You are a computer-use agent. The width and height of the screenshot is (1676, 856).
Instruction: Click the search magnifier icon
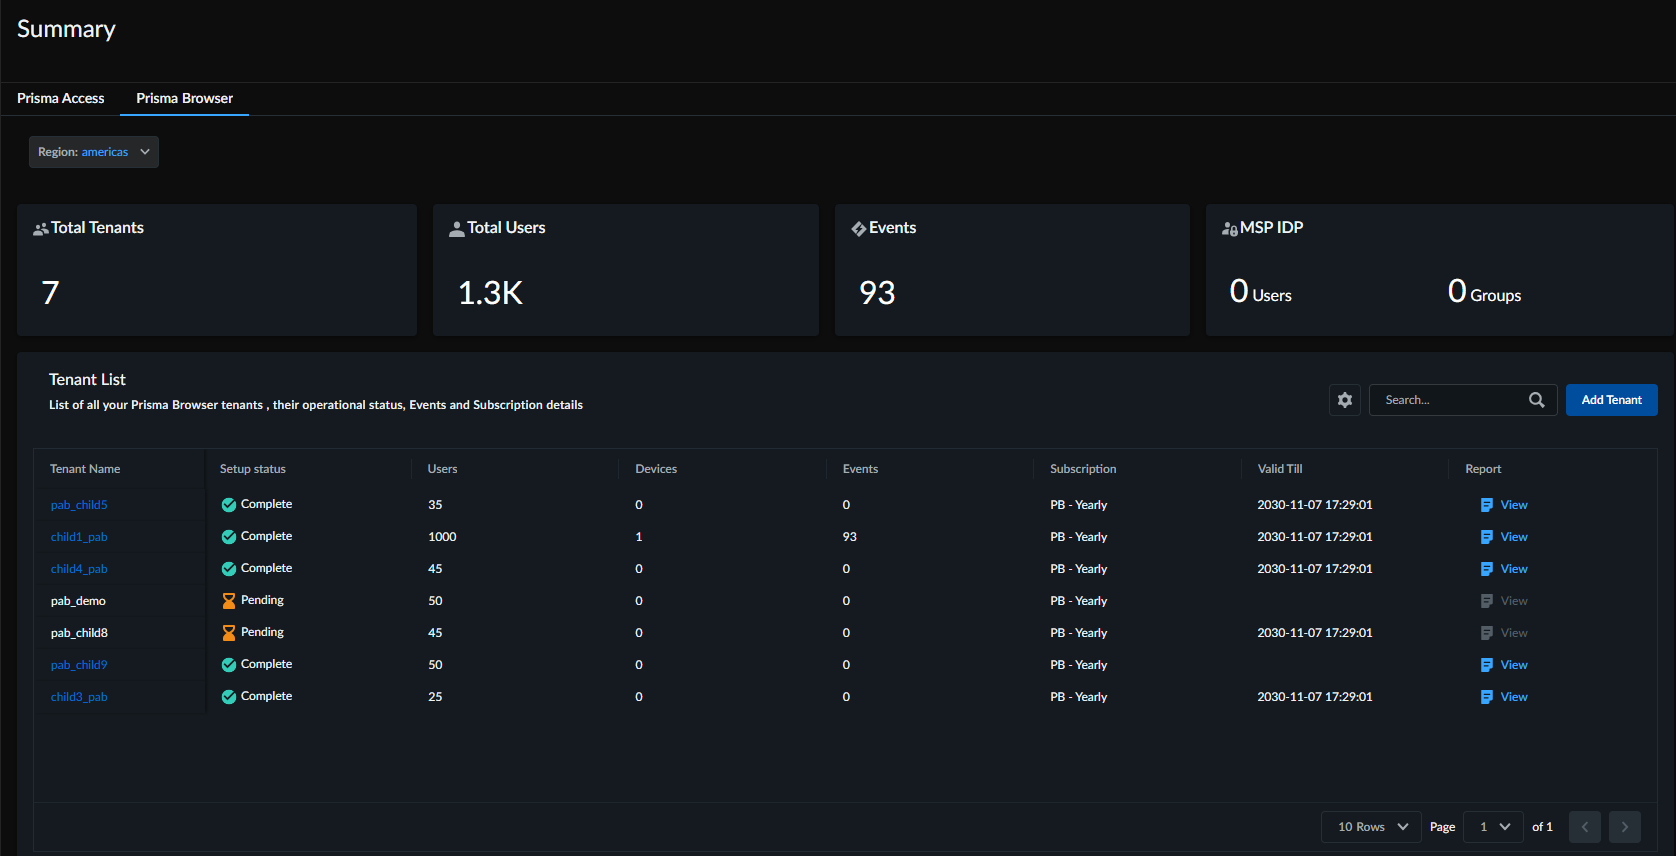click(x=1536, y=400)
